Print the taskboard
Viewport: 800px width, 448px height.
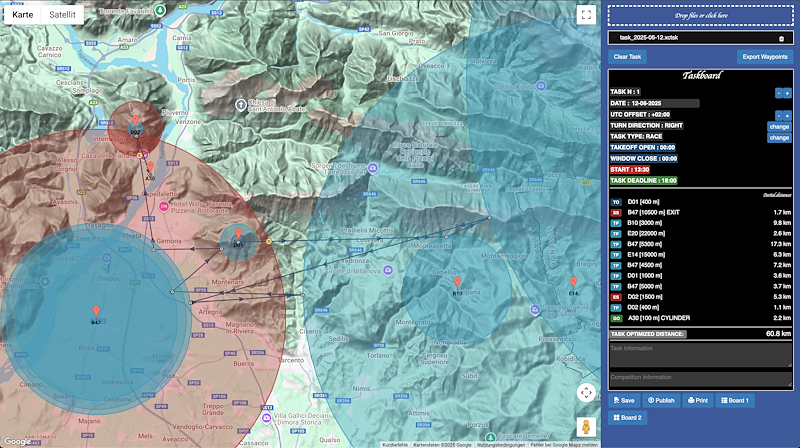pyautogui.click(x=697, y=401)
